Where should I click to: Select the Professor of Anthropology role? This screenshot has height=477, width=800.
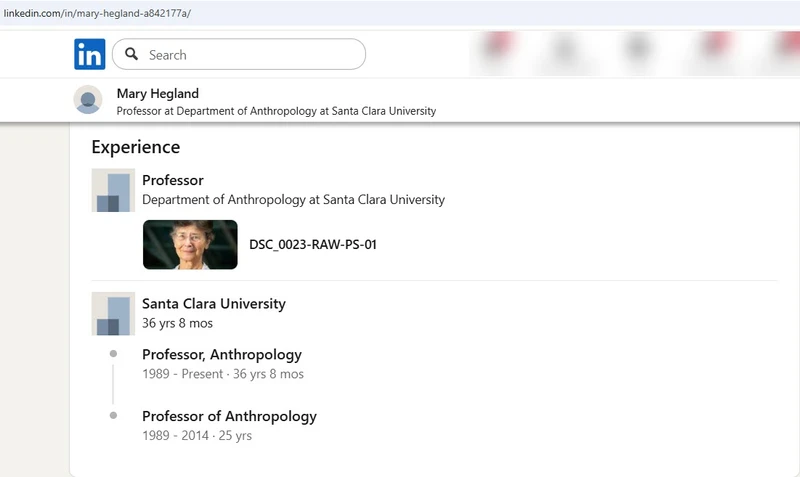[229, 416]
